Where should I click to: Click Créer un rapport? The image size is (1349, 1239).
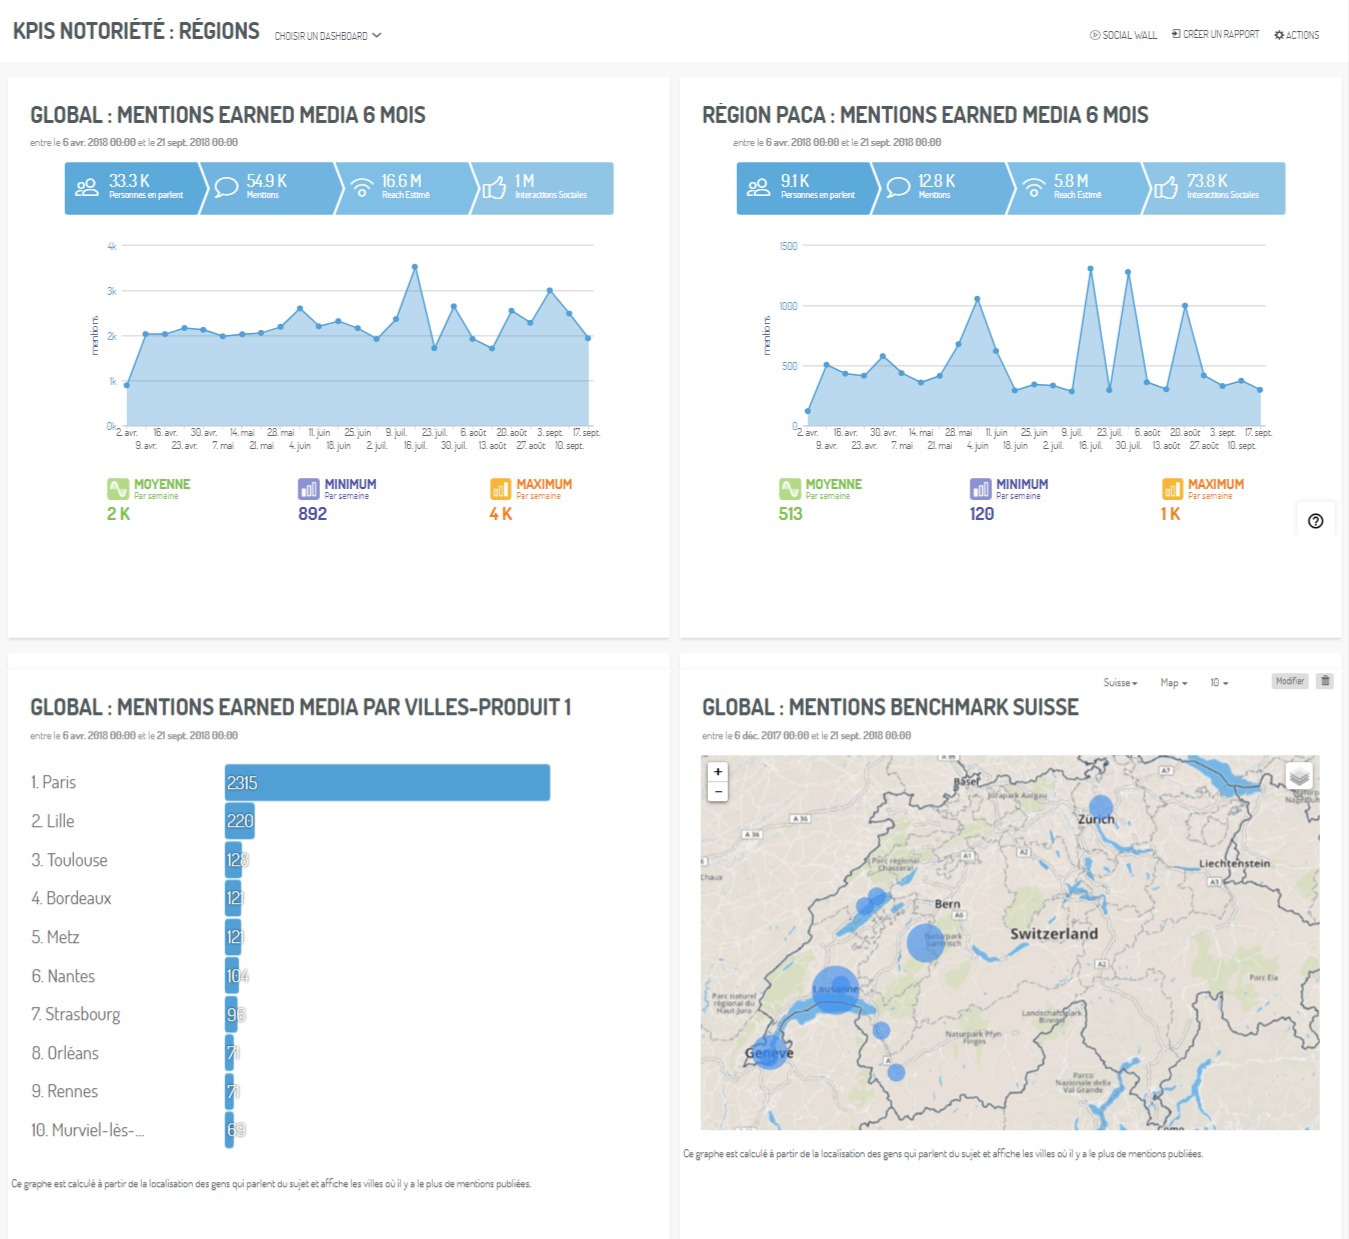(1215, 34)
